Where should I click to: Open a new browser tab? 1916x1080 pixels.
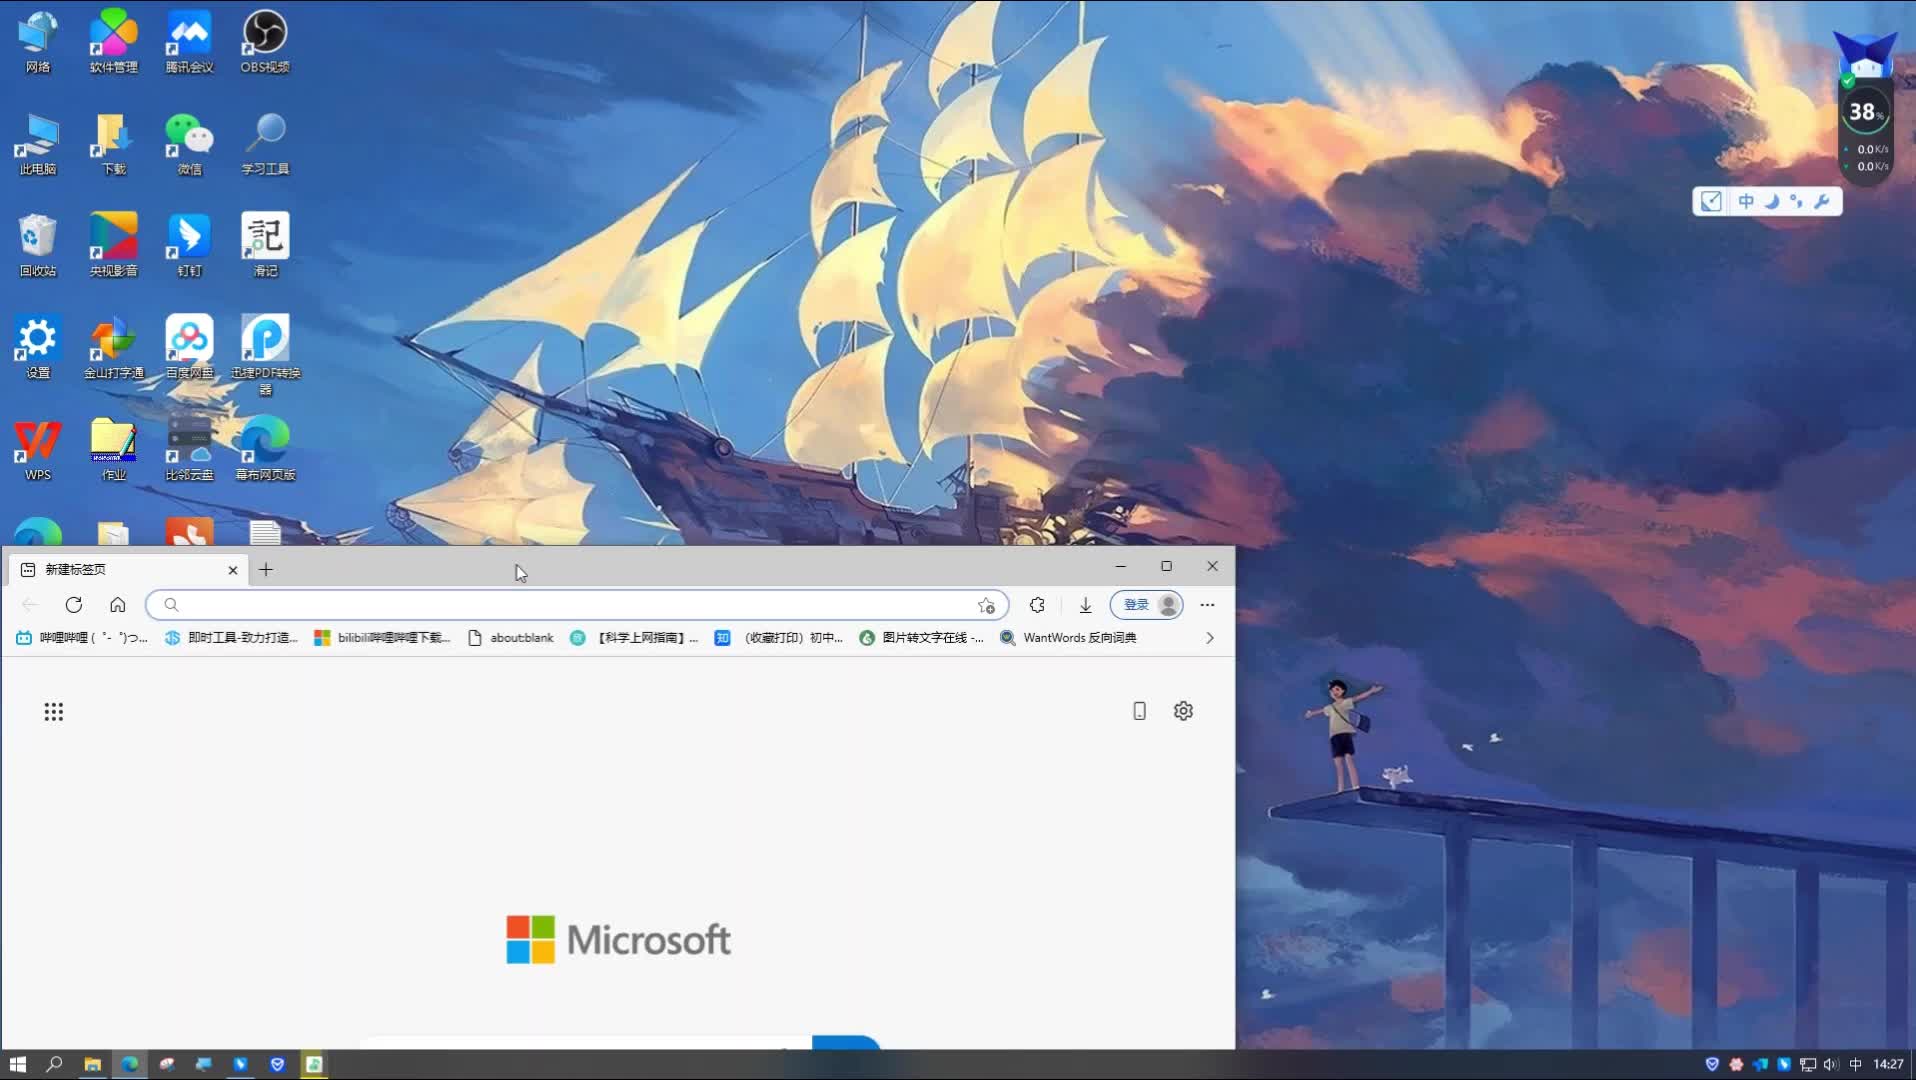pos(266,570)
